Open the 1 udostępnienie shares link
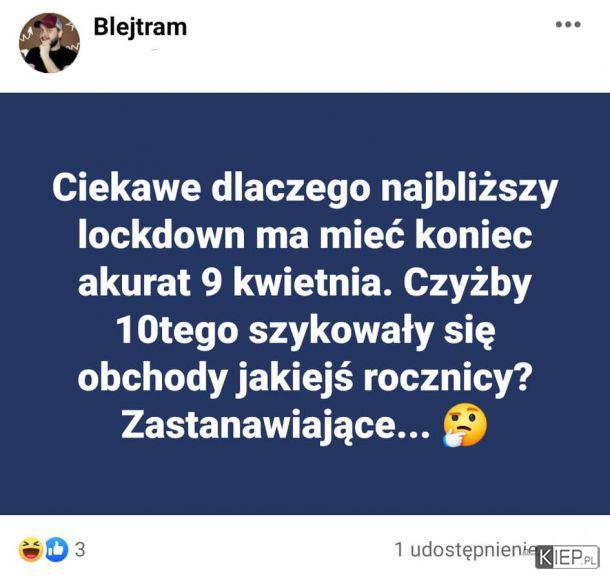 (465, 550)
